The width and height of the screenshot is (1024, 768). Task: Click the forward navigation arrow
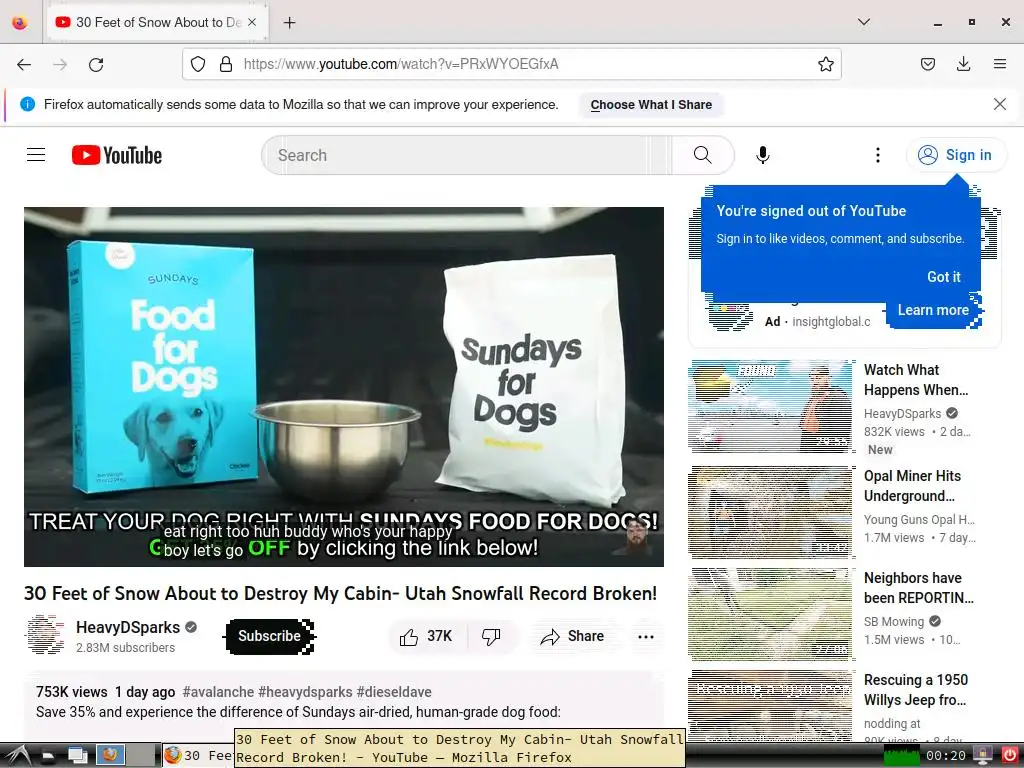tap(60, 64)
